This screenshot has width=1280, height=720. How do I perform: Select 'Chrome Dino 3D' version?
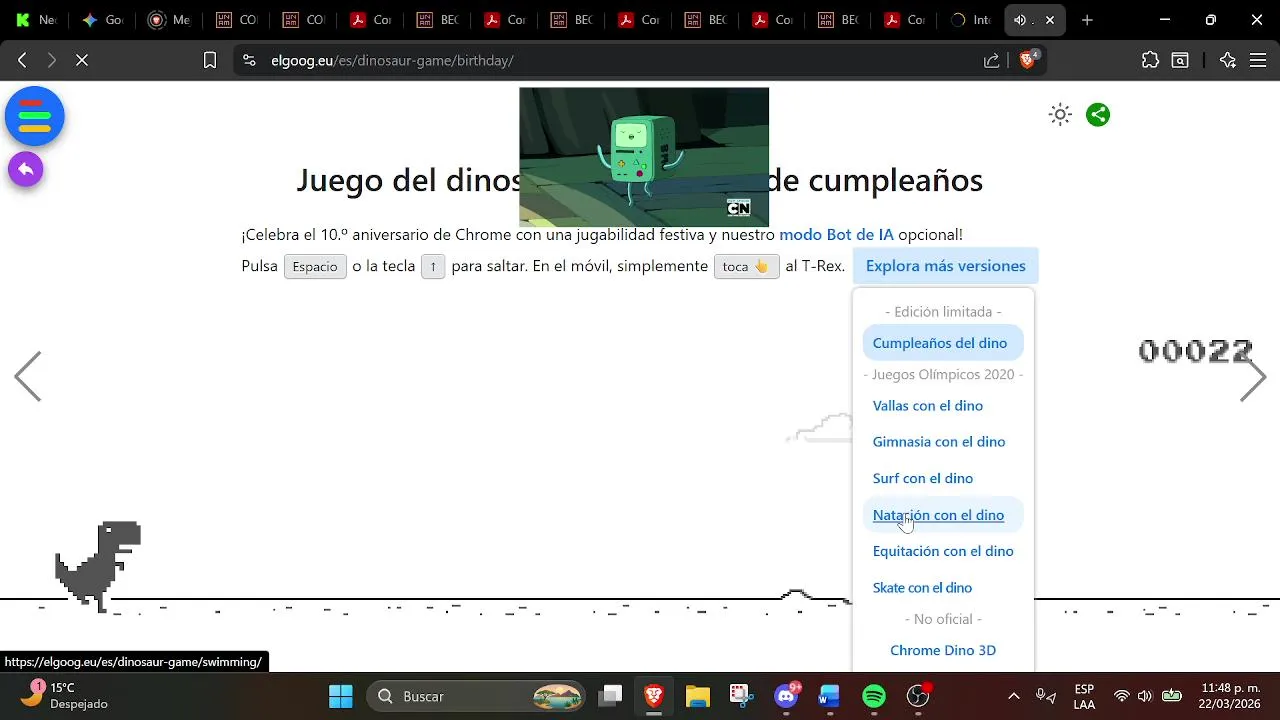(943, 650)
